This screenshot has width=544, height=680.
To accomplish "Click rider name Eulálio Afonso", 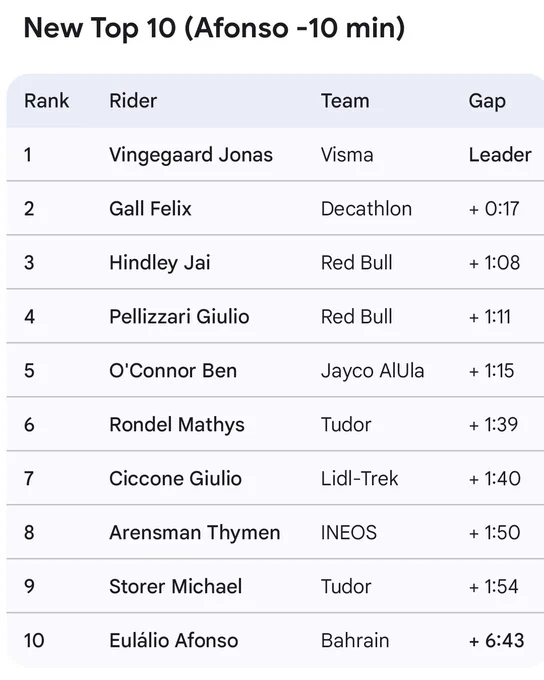I will click(174, 641).
